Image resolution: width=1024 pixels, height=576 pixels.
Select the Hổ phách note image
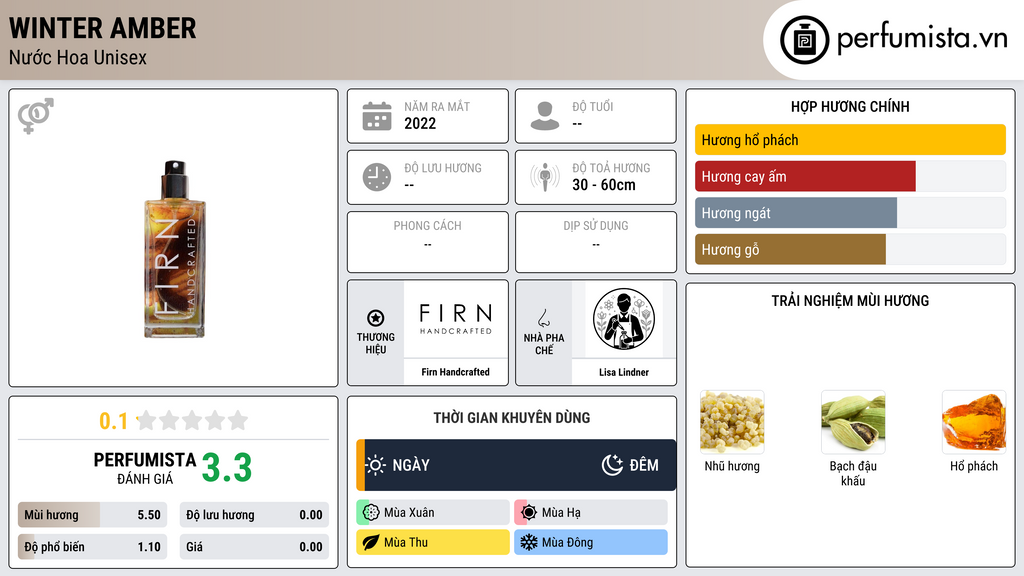pos(974,422)
